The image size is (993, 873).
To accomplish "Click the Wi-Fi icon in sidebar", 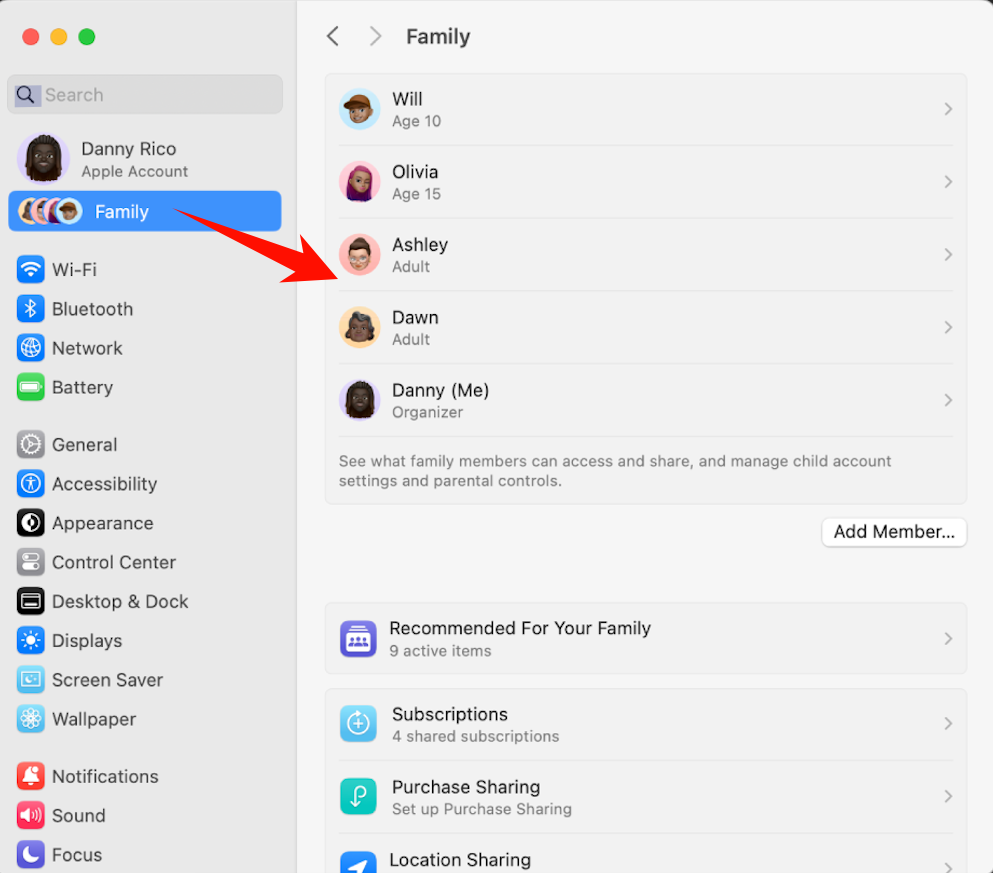I will click(x=31, y=270).
